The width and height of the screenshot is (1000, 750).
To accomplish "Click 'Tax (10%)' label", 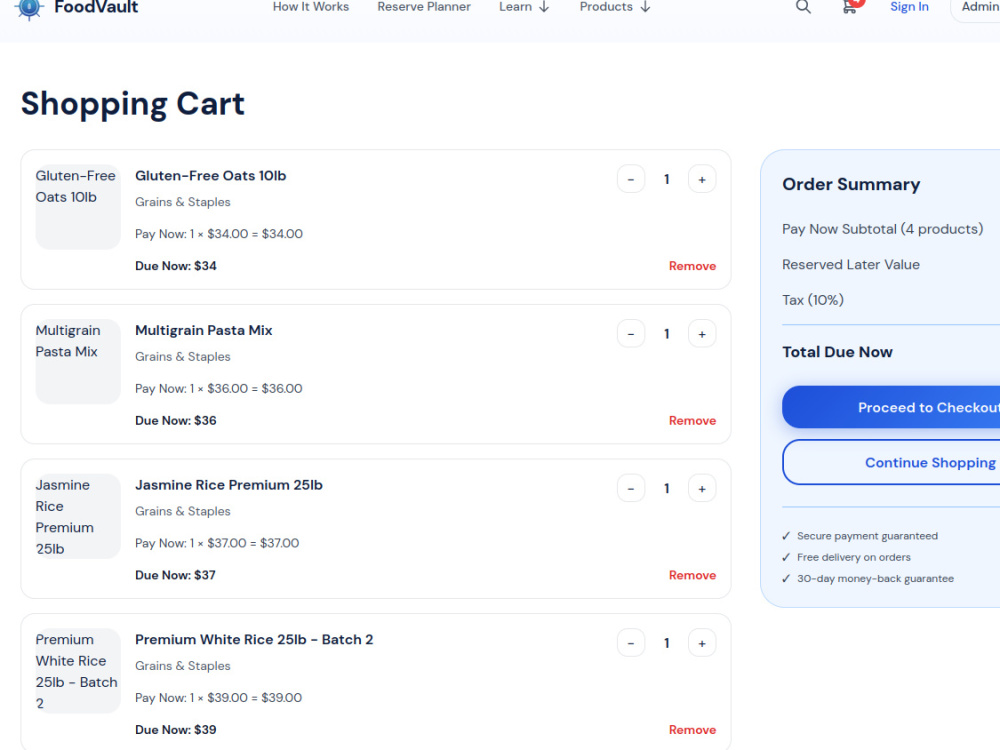I will 813,300.
